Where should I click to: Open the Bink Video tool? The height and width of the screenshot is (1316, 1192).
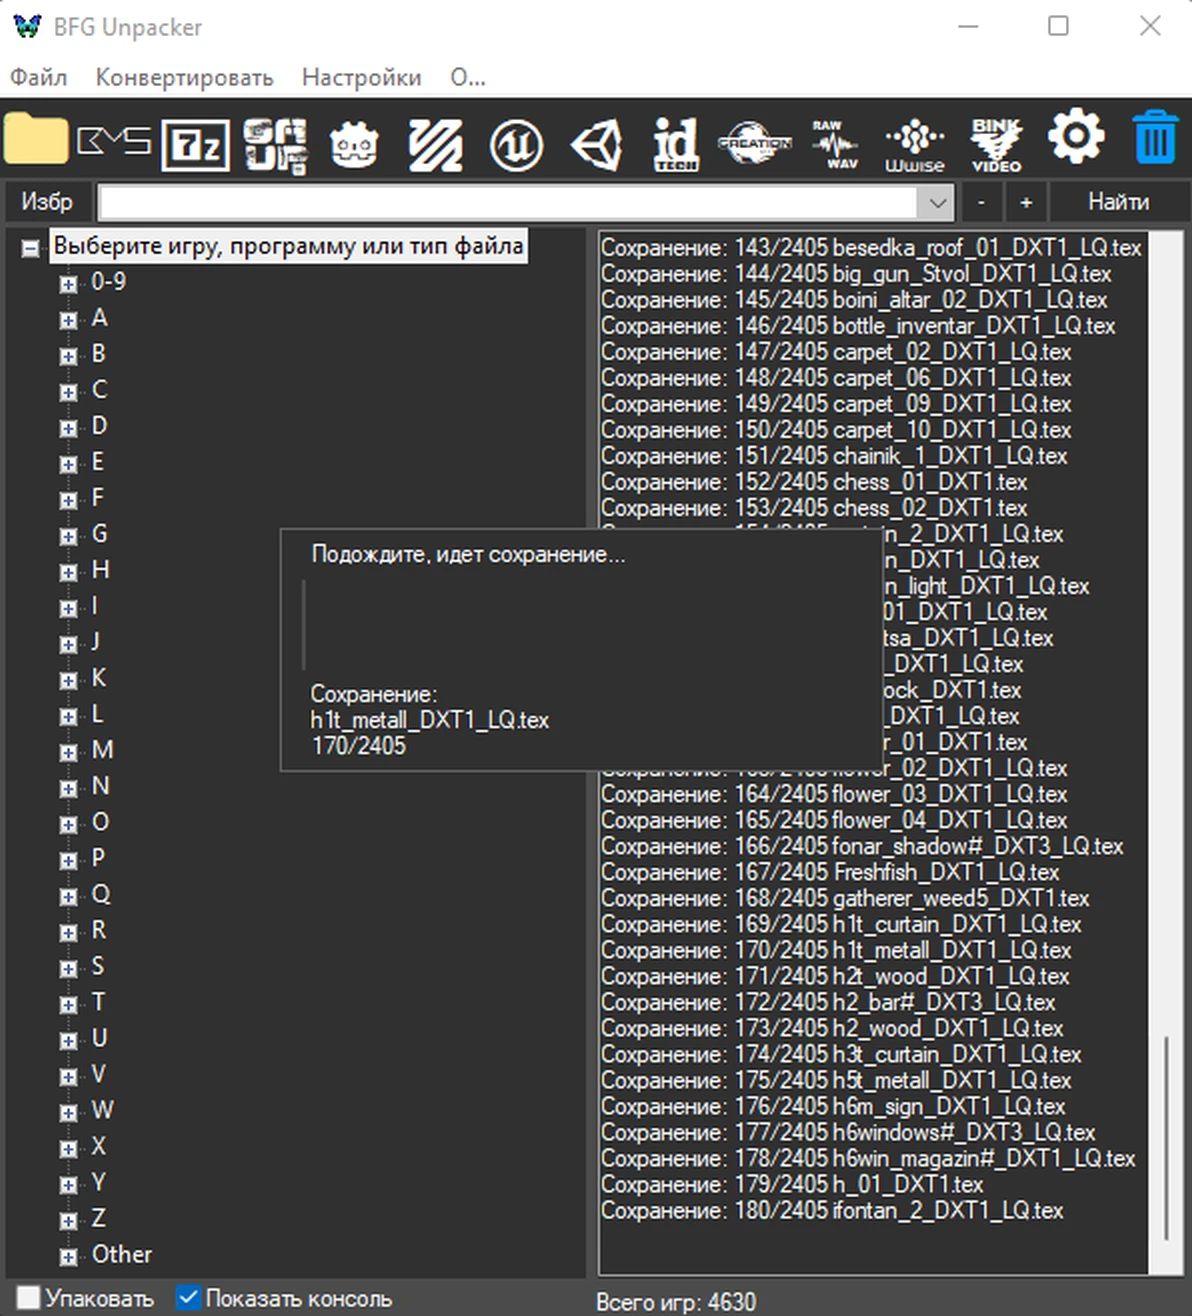pos(996,145)
